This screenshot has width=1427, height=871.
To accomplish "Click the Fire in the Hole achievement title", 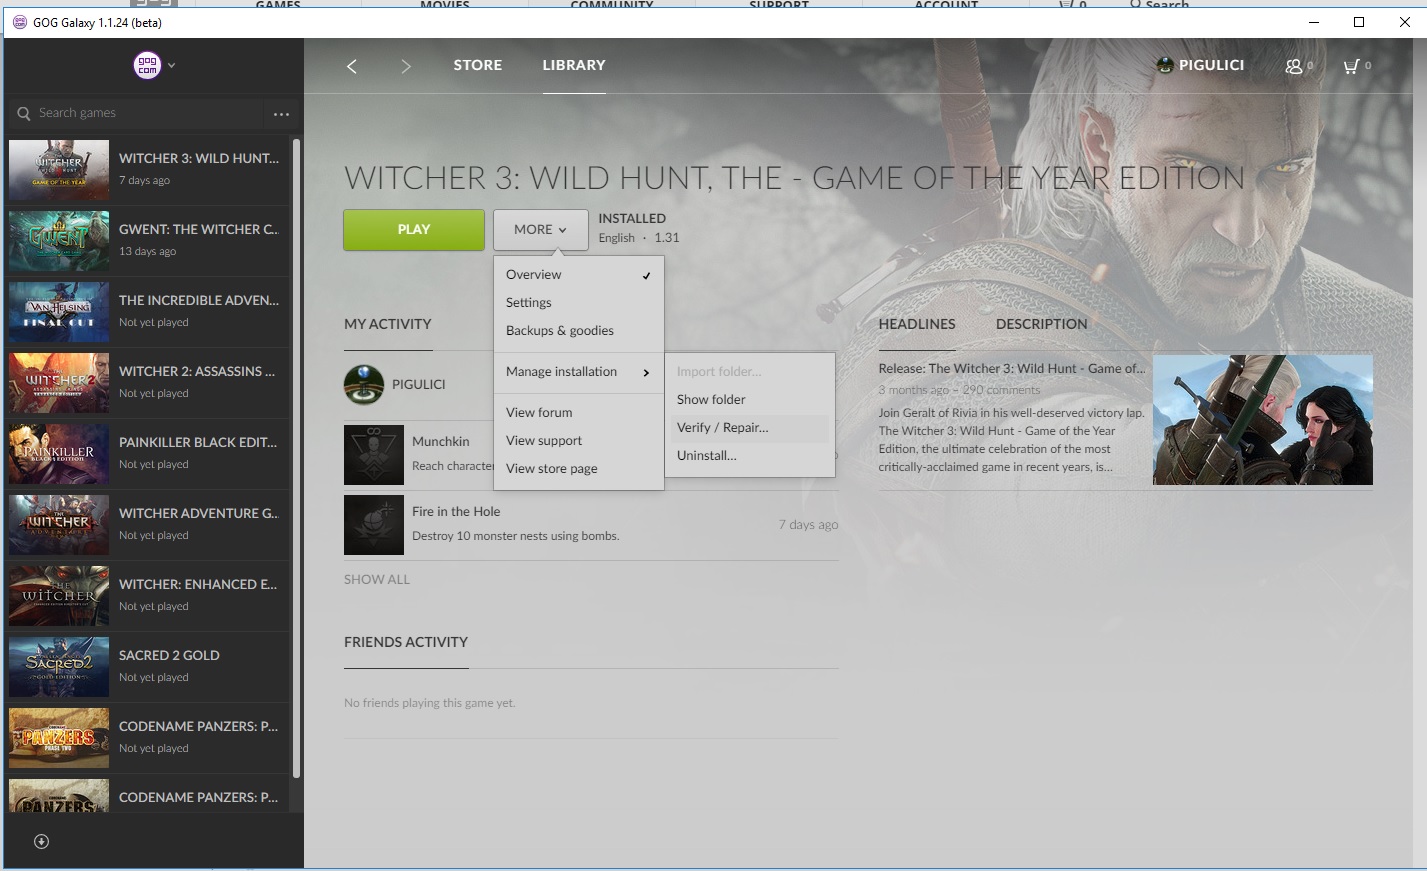I will click(x=456, y=511).
